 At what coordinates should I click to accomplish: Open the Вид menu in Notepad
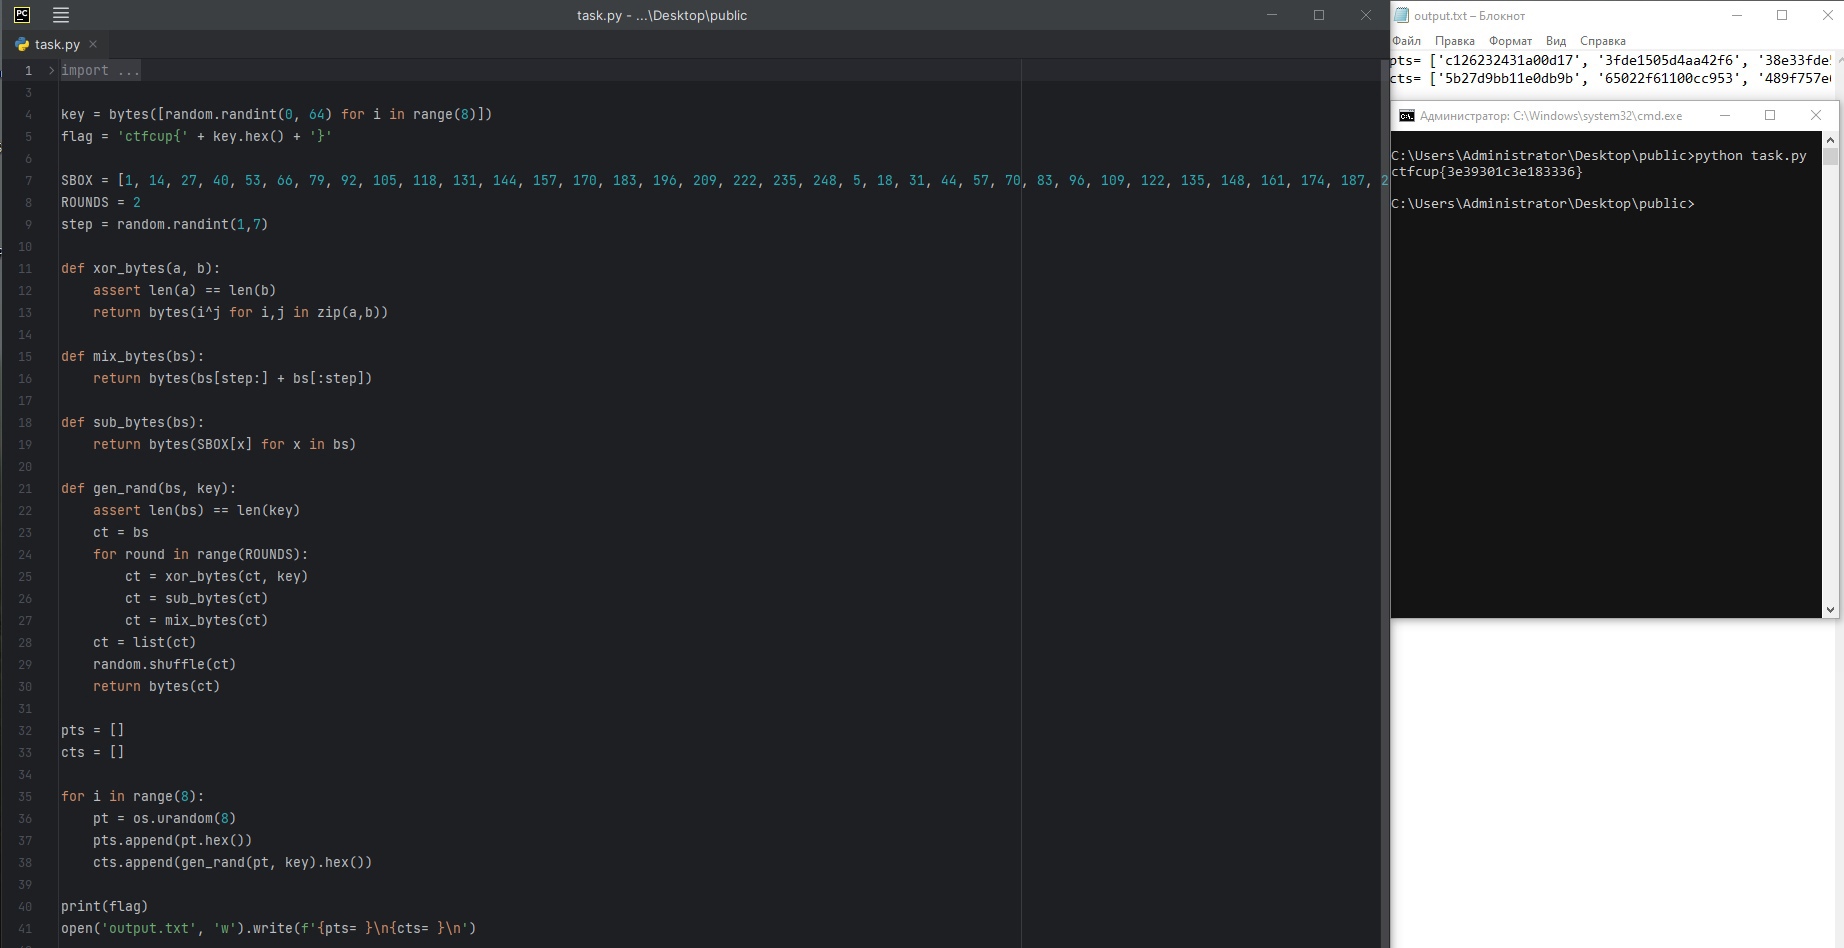point(1555,41)
